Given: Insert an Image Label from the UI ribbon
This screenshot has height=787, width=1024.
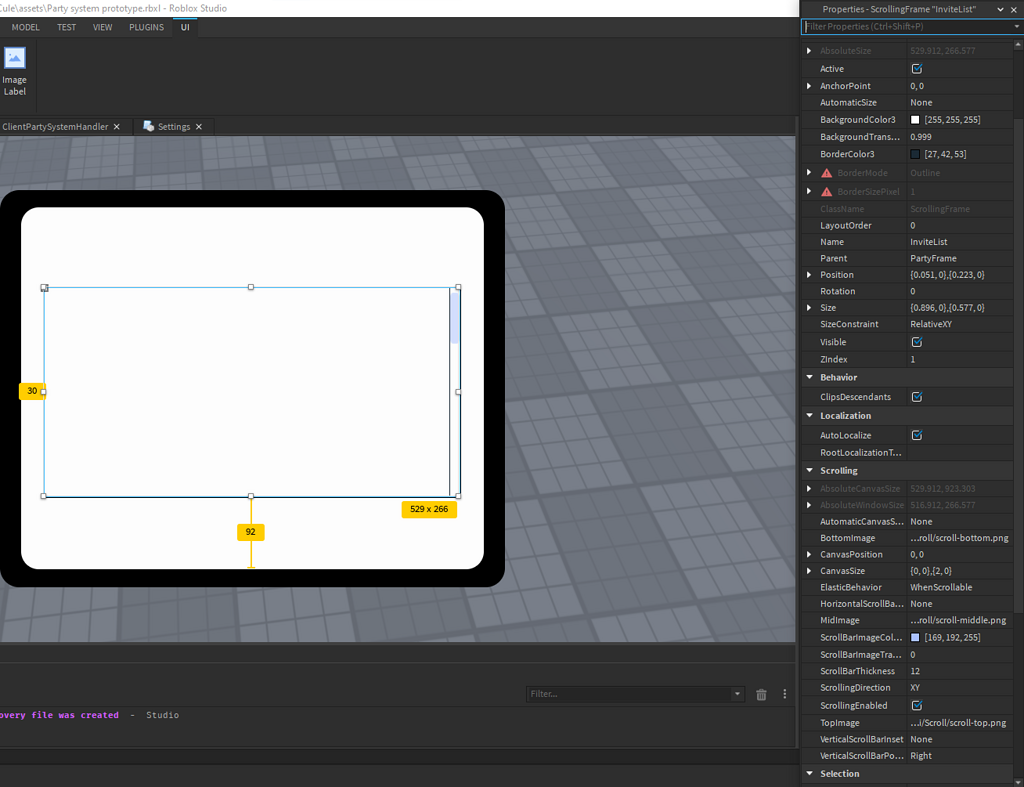Looking at the screenshot, I should click(x=15, y=68).
